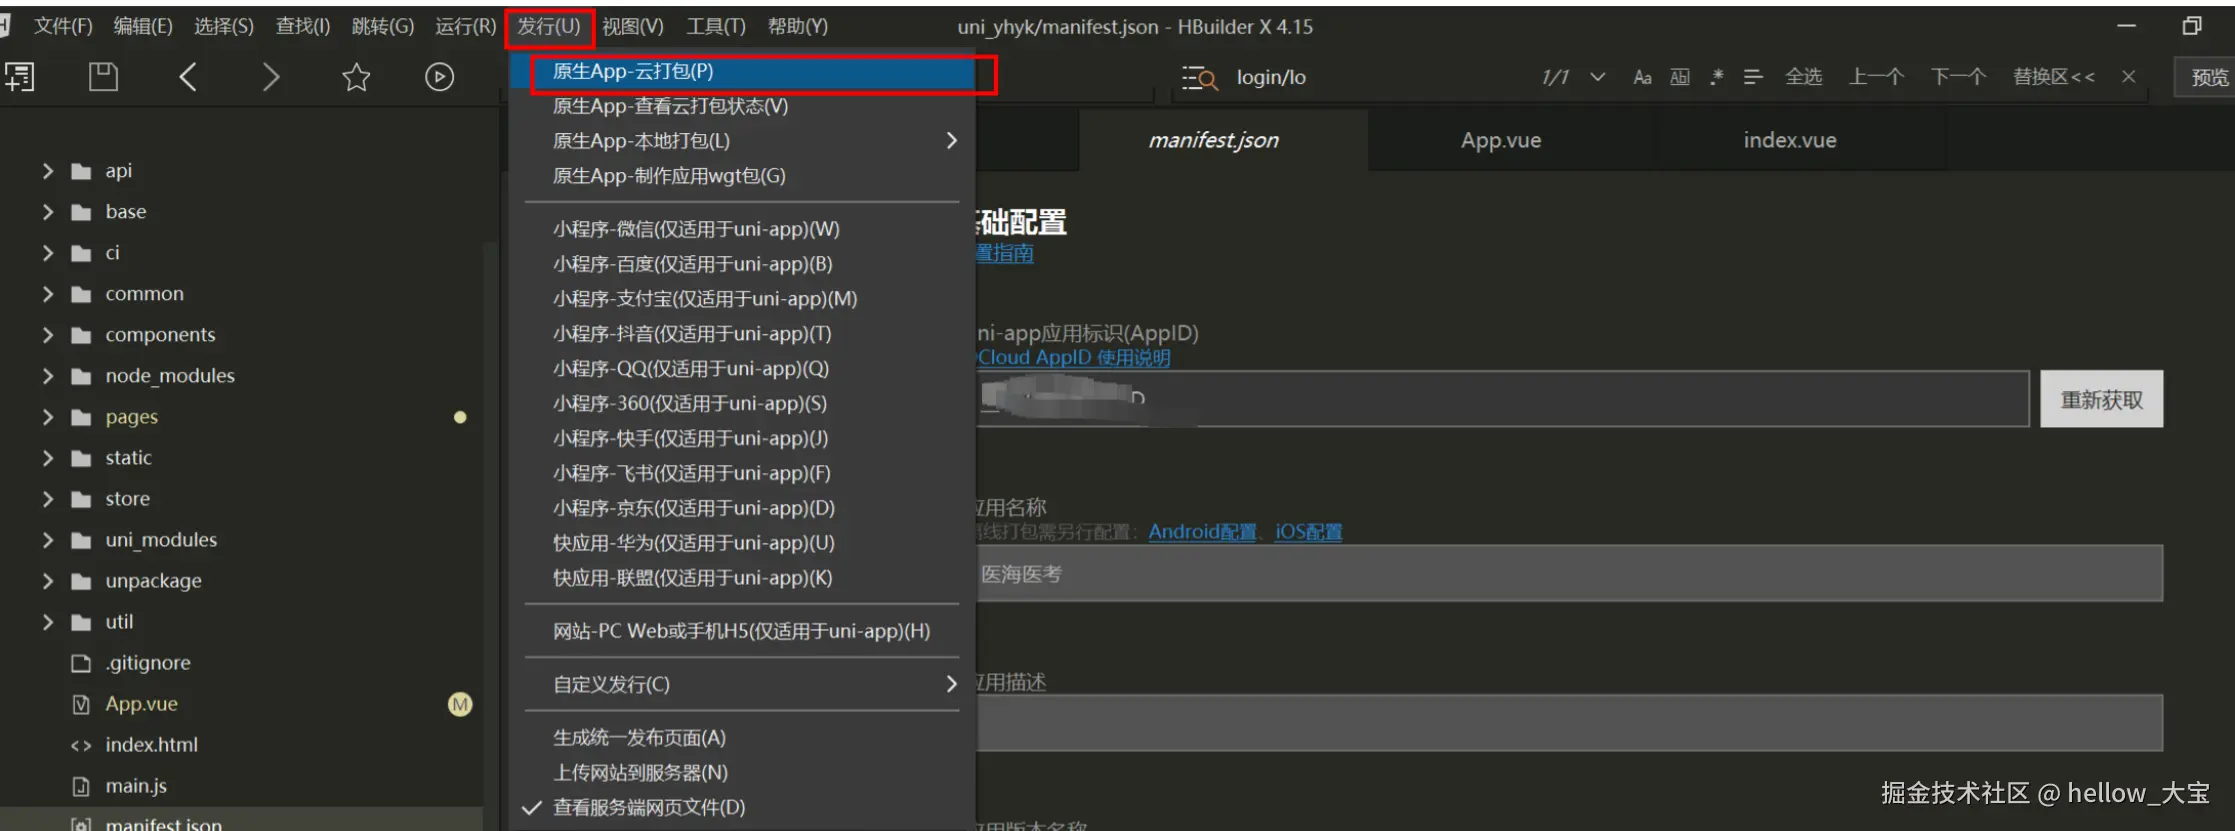
Task: Expand the components folder chevron
Action: 47,335
